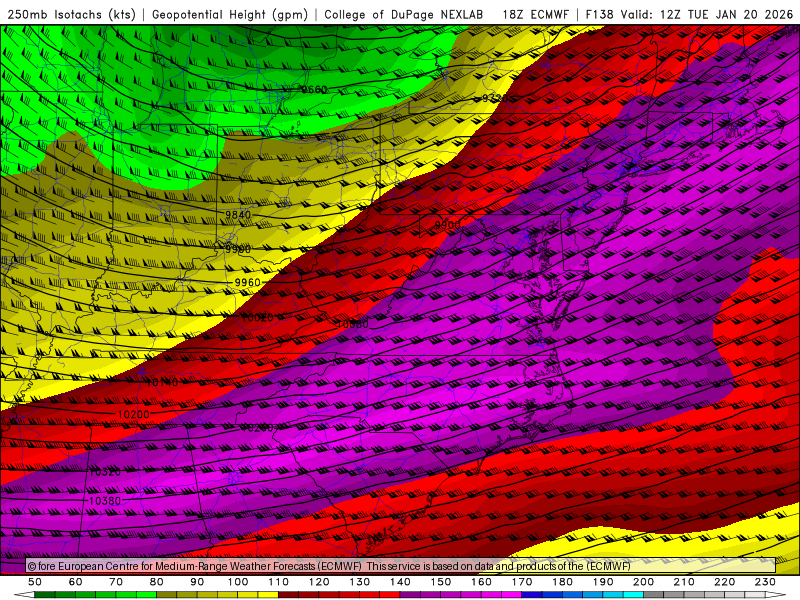Click the dark maroon swatch at 110
Image resolution: width=800 pixels, height=600 pixels.
click(288, 595)
